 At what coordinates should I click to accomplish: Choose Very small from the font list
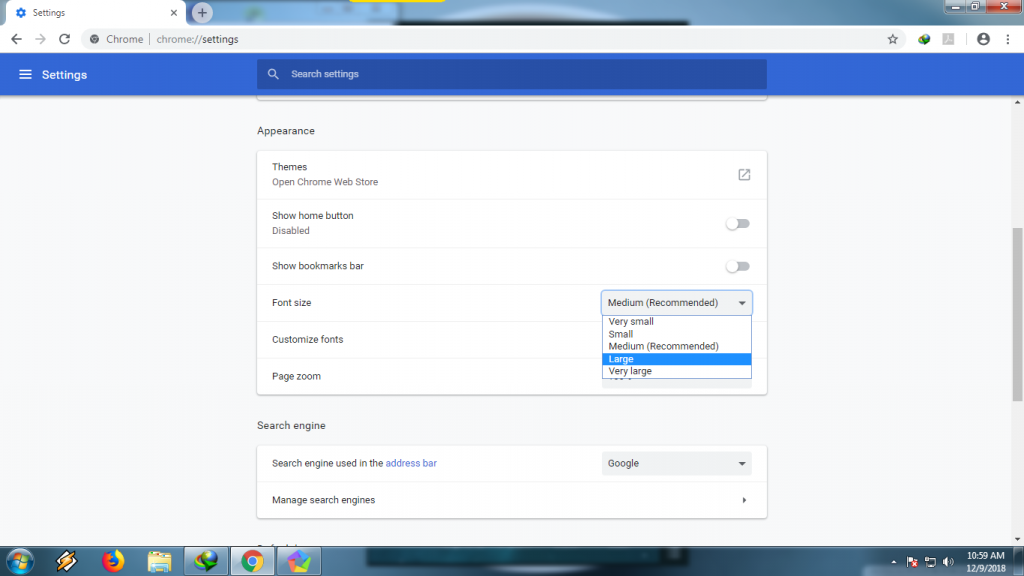click(x=676, y=322)
